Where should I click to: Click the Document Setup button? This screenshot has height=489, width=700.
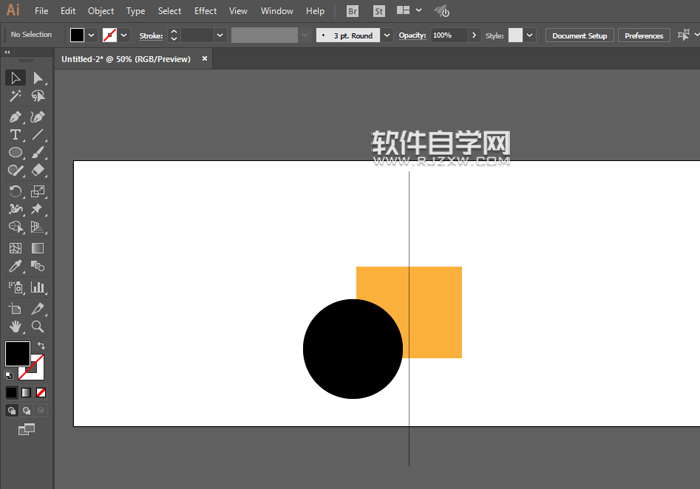pyautogui.click(x=579, y=35)
